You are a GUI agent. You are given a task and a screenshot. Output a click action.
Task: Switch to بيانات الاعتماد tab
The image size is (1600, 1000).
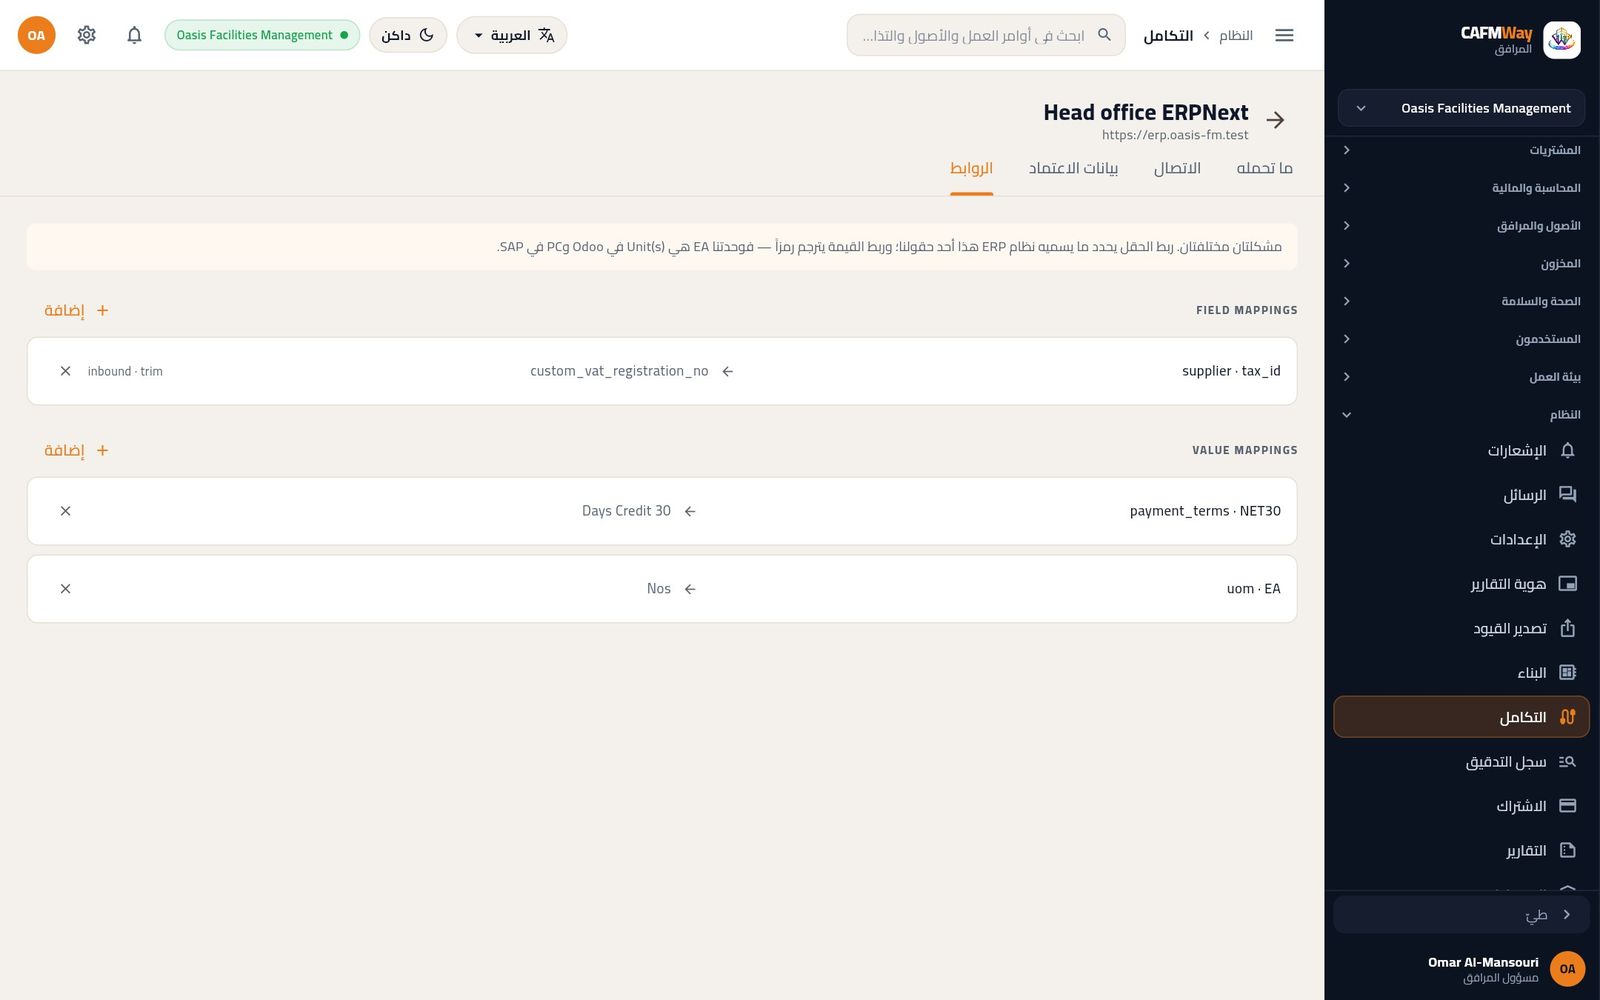point(1073,168)
